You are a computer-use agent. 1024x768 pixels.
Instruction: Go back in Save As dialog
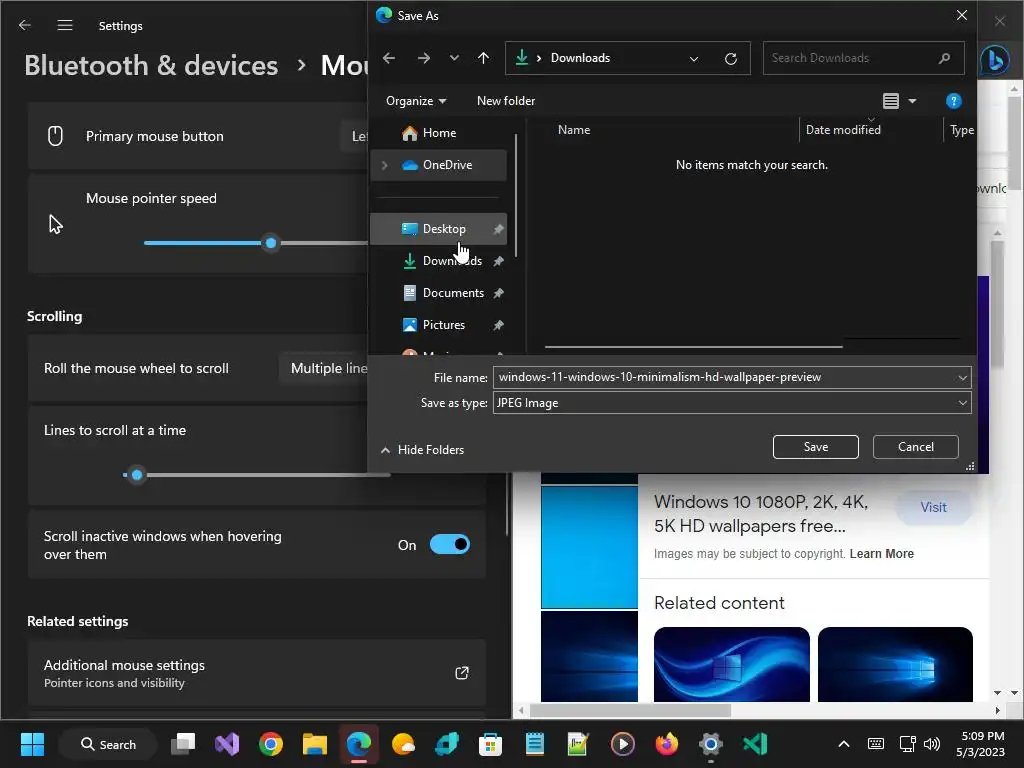(389, 58)
